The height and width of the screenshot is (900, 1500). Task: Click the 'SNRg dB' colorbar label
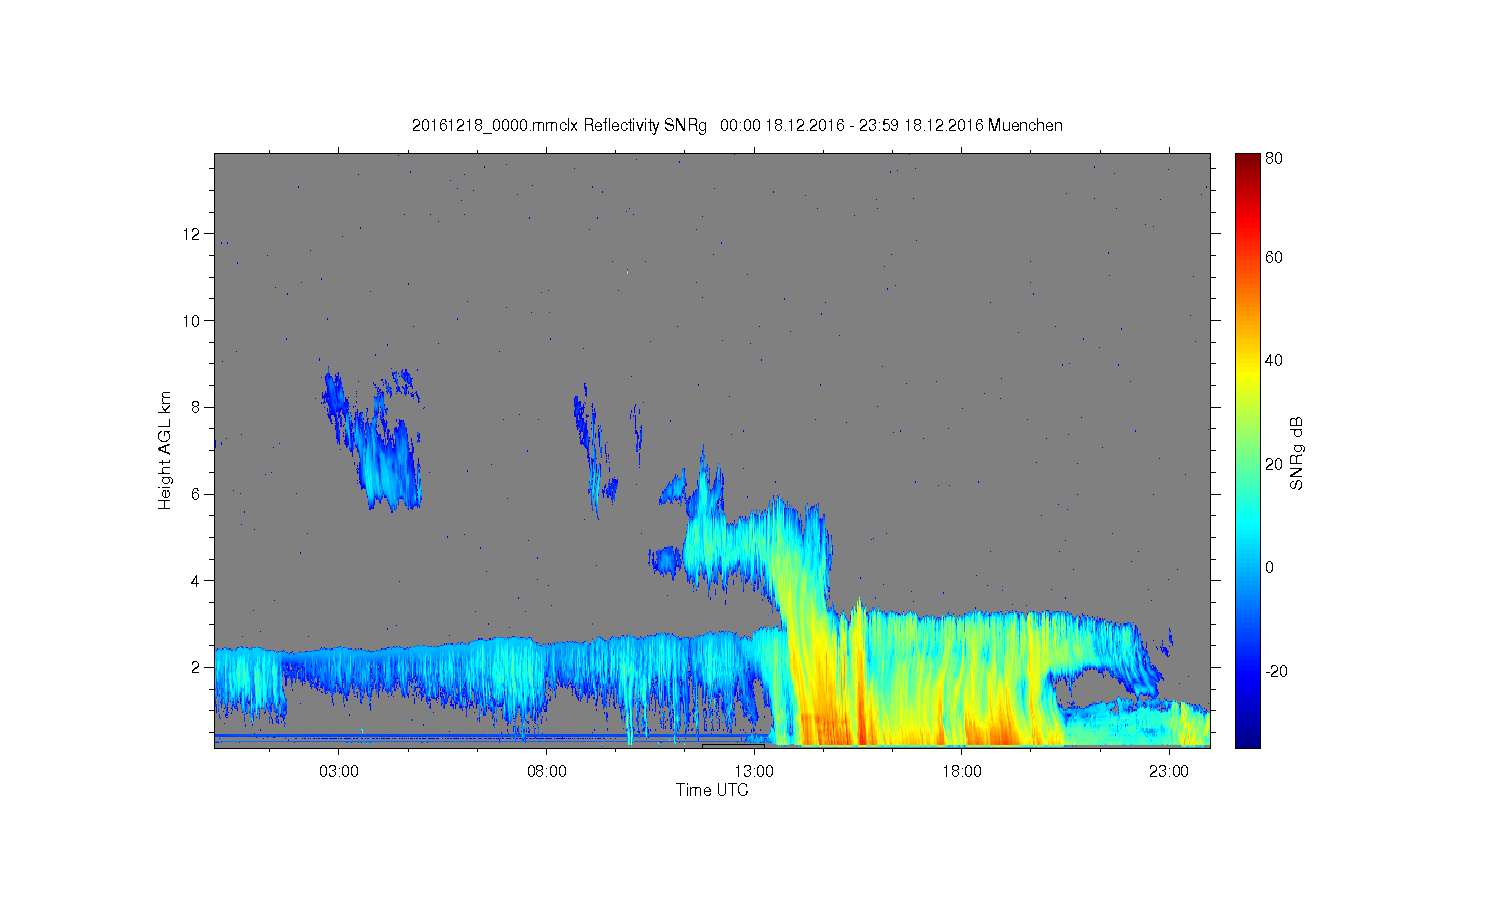(1297, 453)
